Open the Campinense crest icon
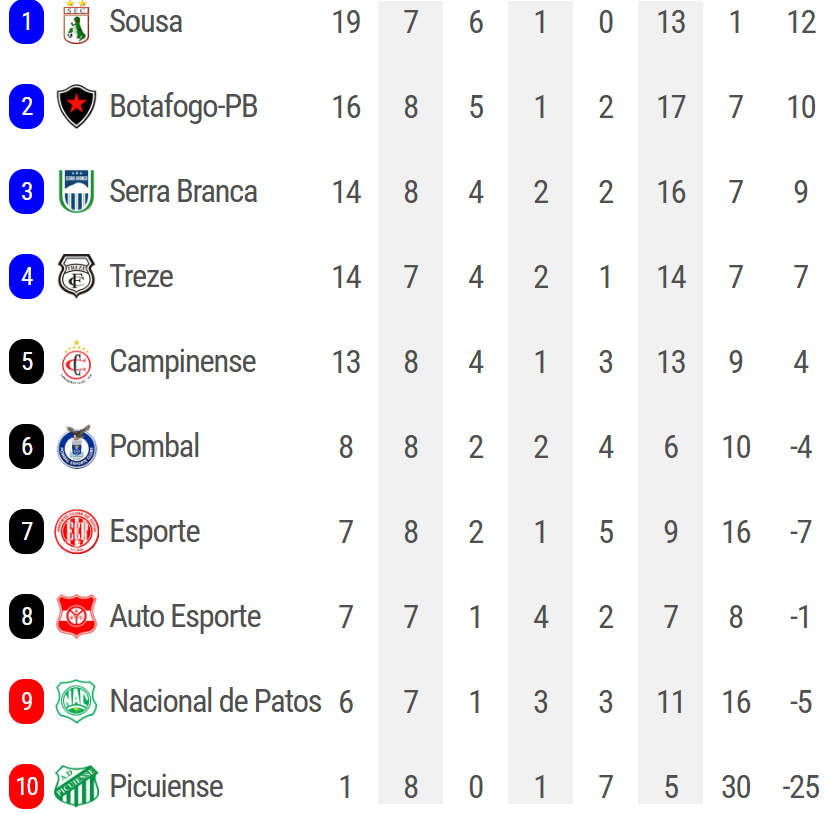 click(x=76, y=362)
